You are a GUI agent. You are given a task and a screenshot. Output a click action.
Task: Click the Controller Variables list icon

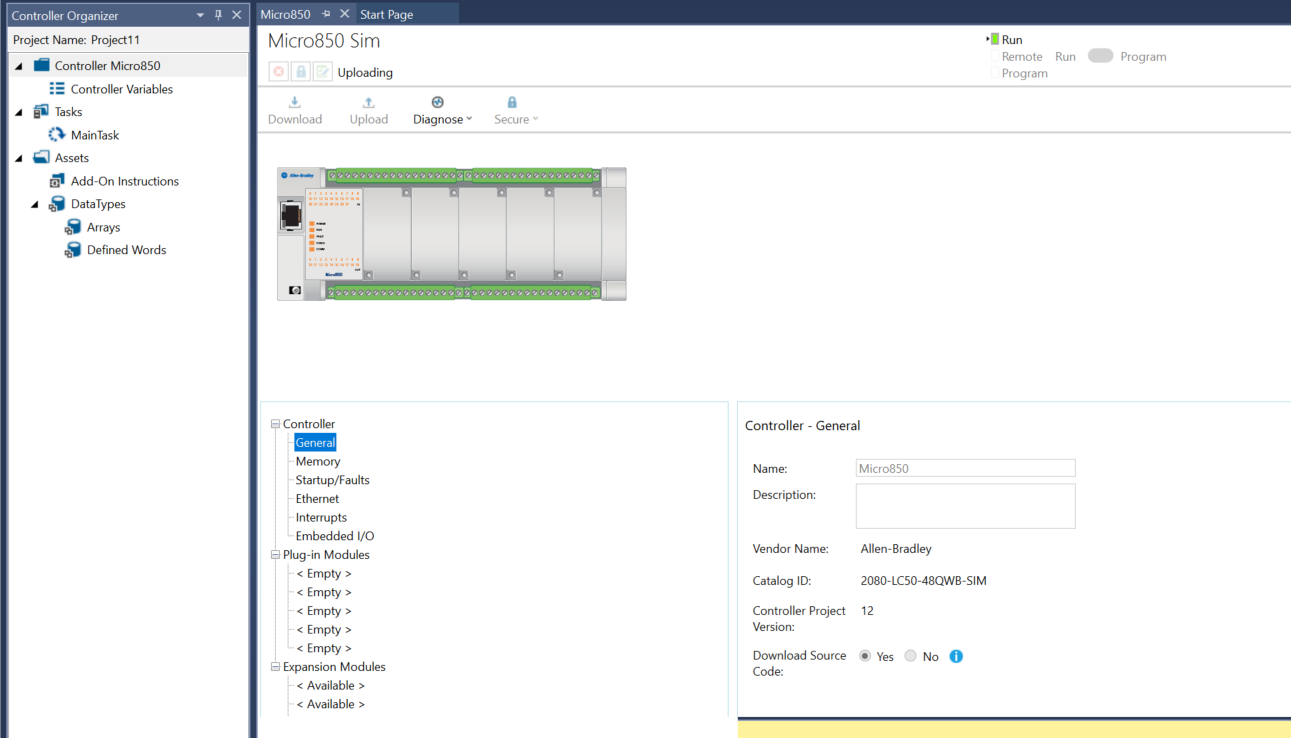tap(57, 89)
